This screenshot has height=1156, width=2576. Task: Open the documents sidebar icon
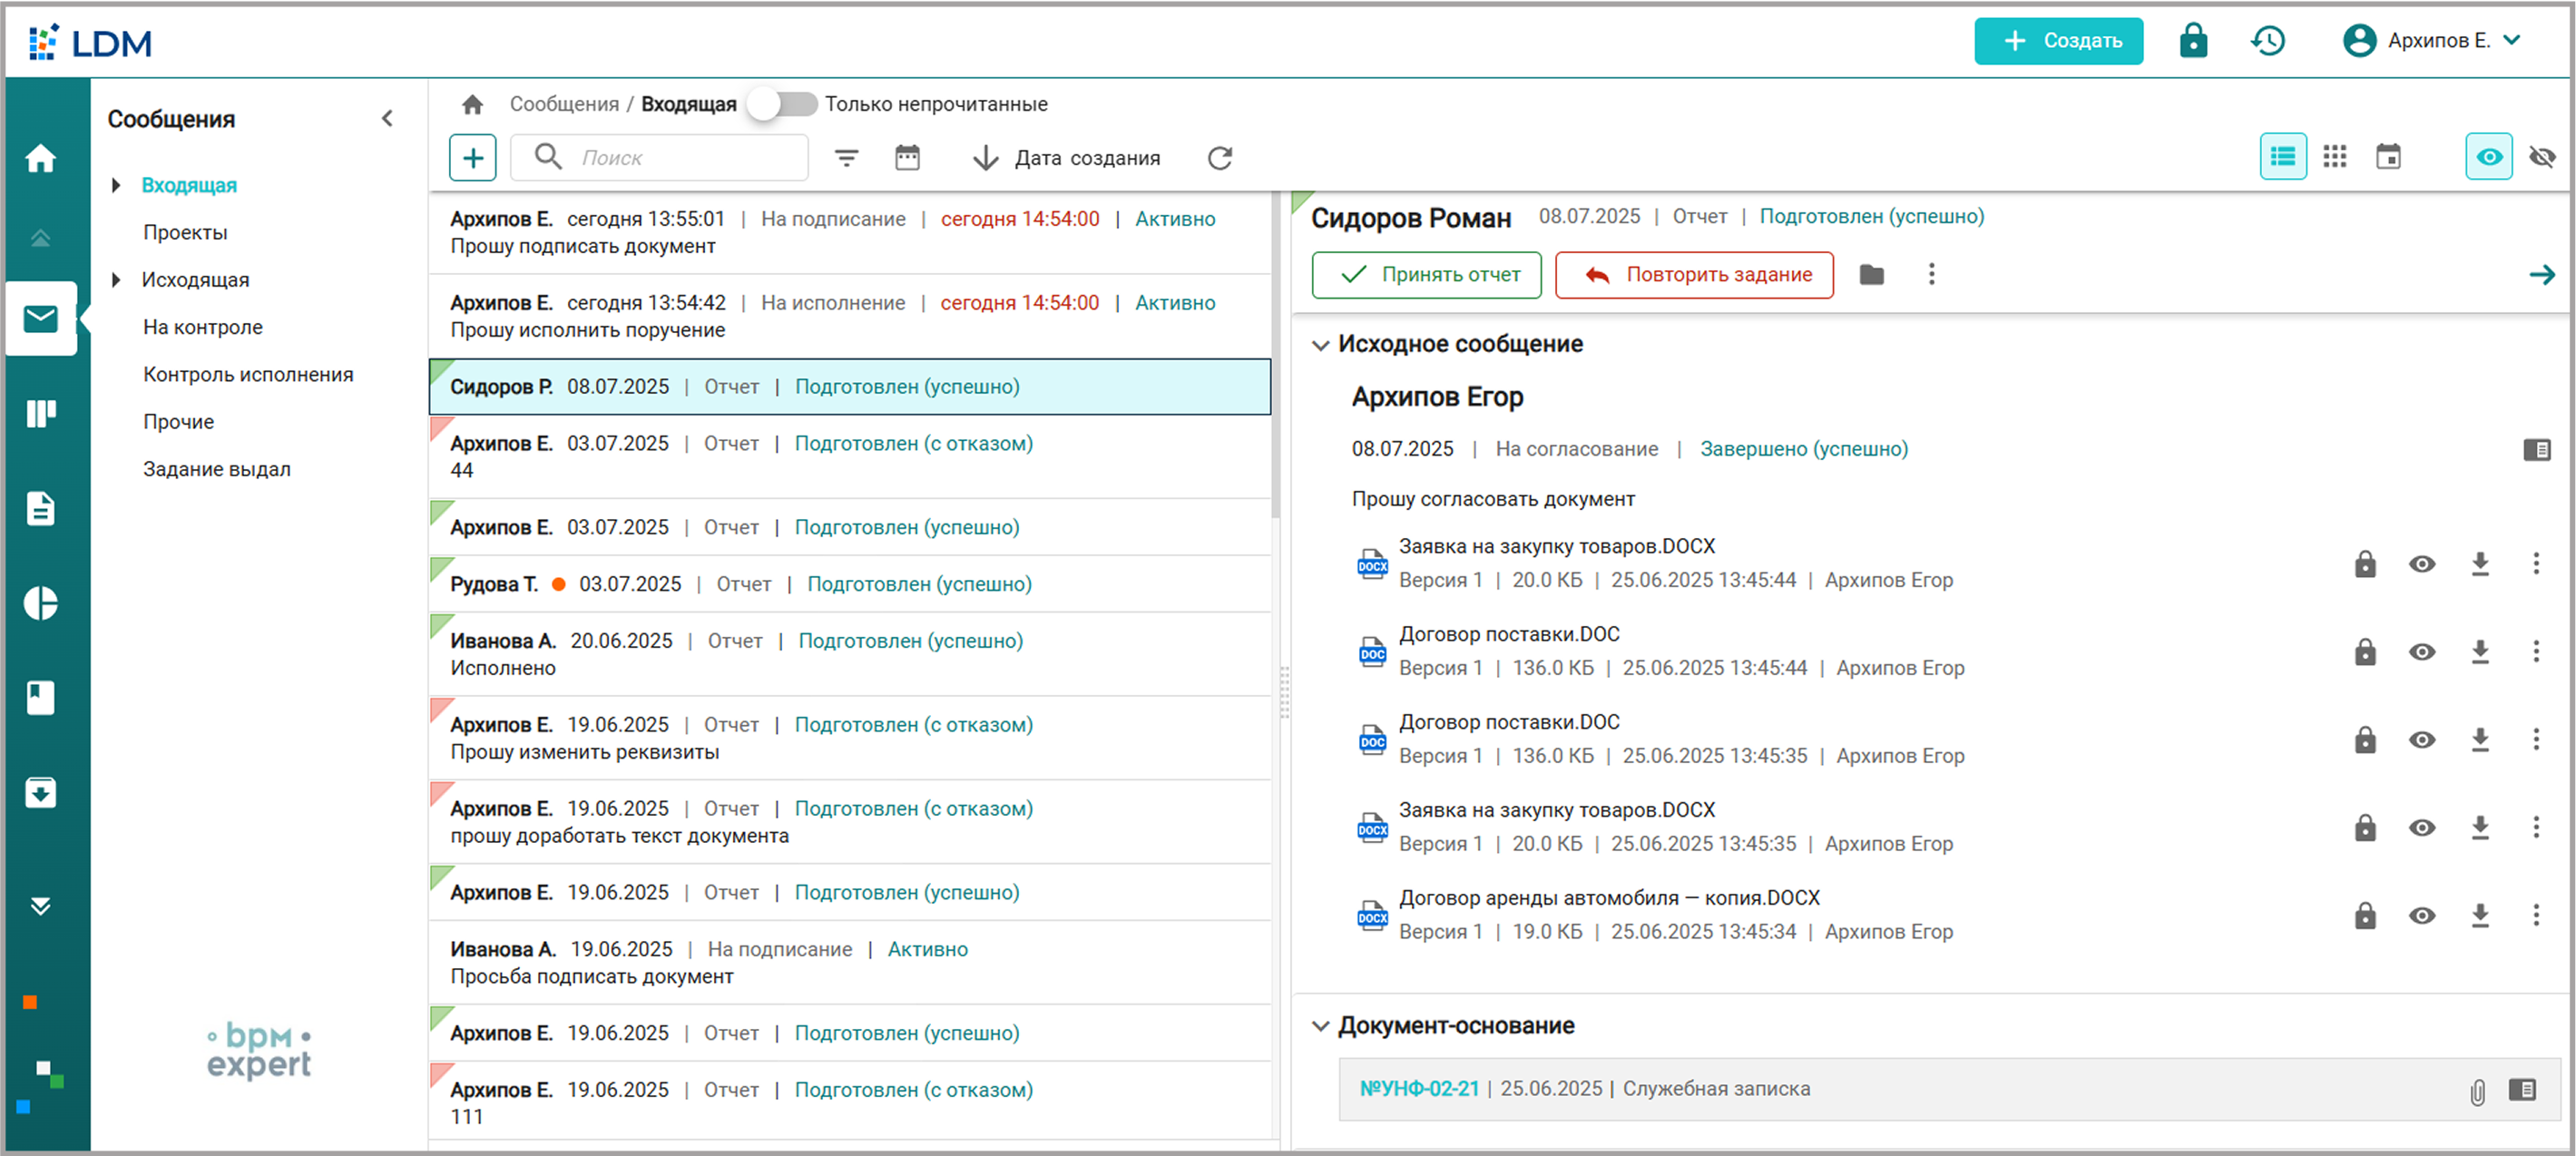coord(41,508)
